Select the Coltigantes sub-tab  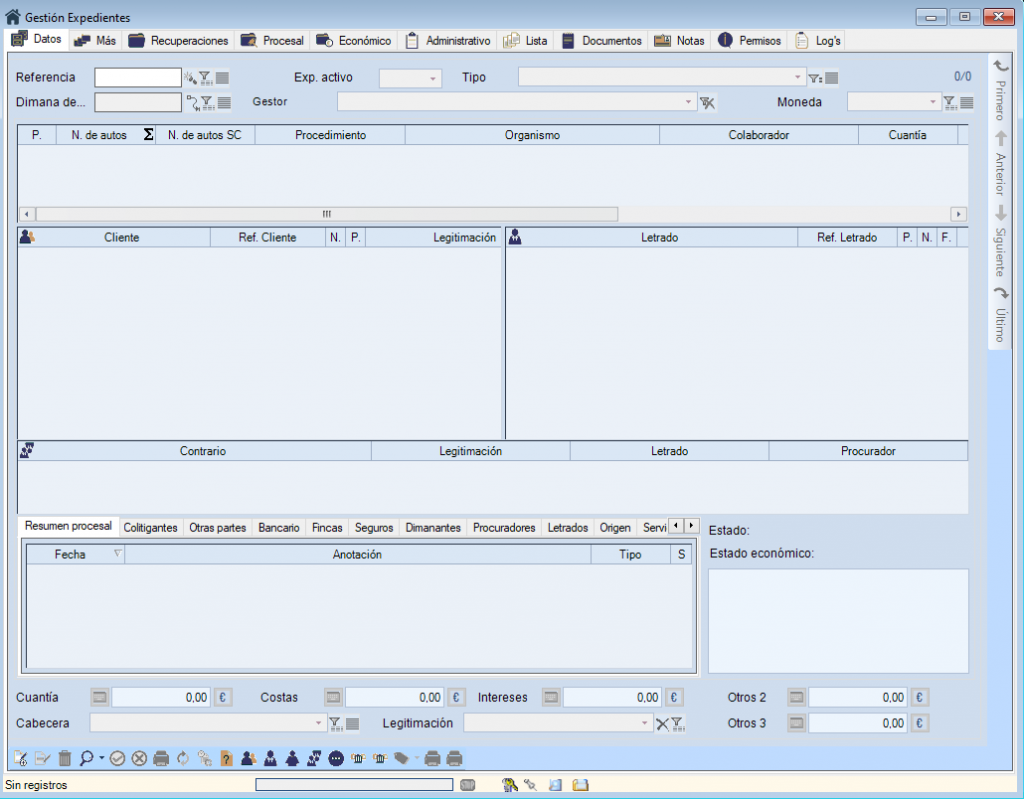[150, 527]
